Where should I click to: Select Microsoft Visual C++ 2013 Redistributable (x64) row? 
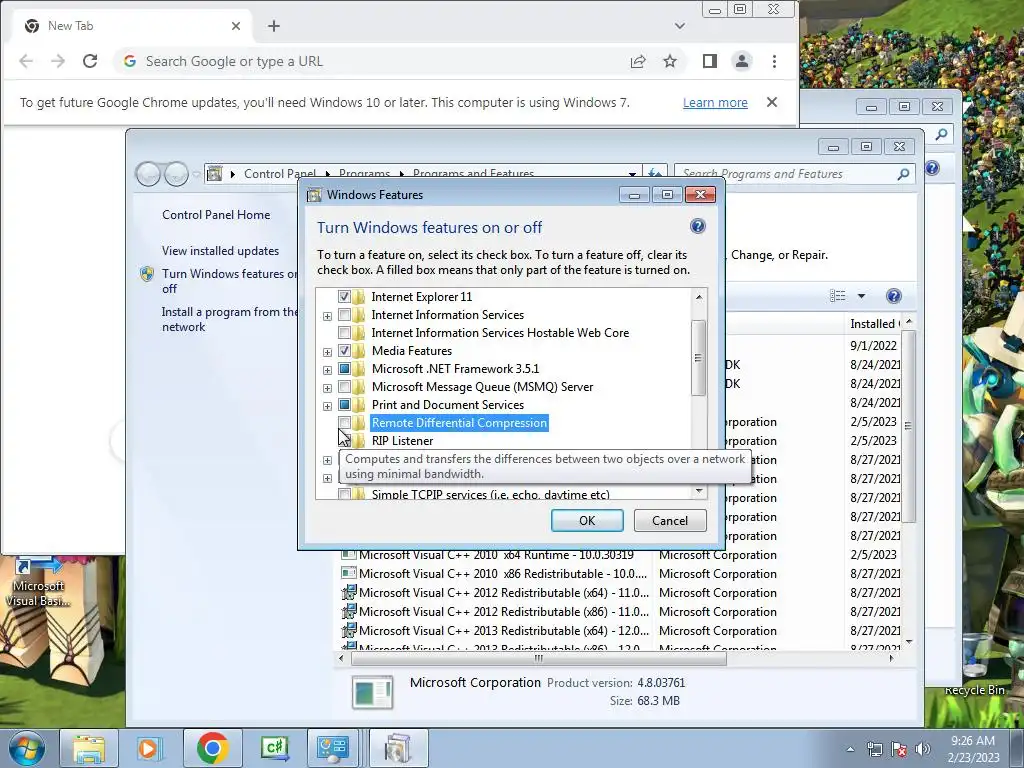(496, 631)
